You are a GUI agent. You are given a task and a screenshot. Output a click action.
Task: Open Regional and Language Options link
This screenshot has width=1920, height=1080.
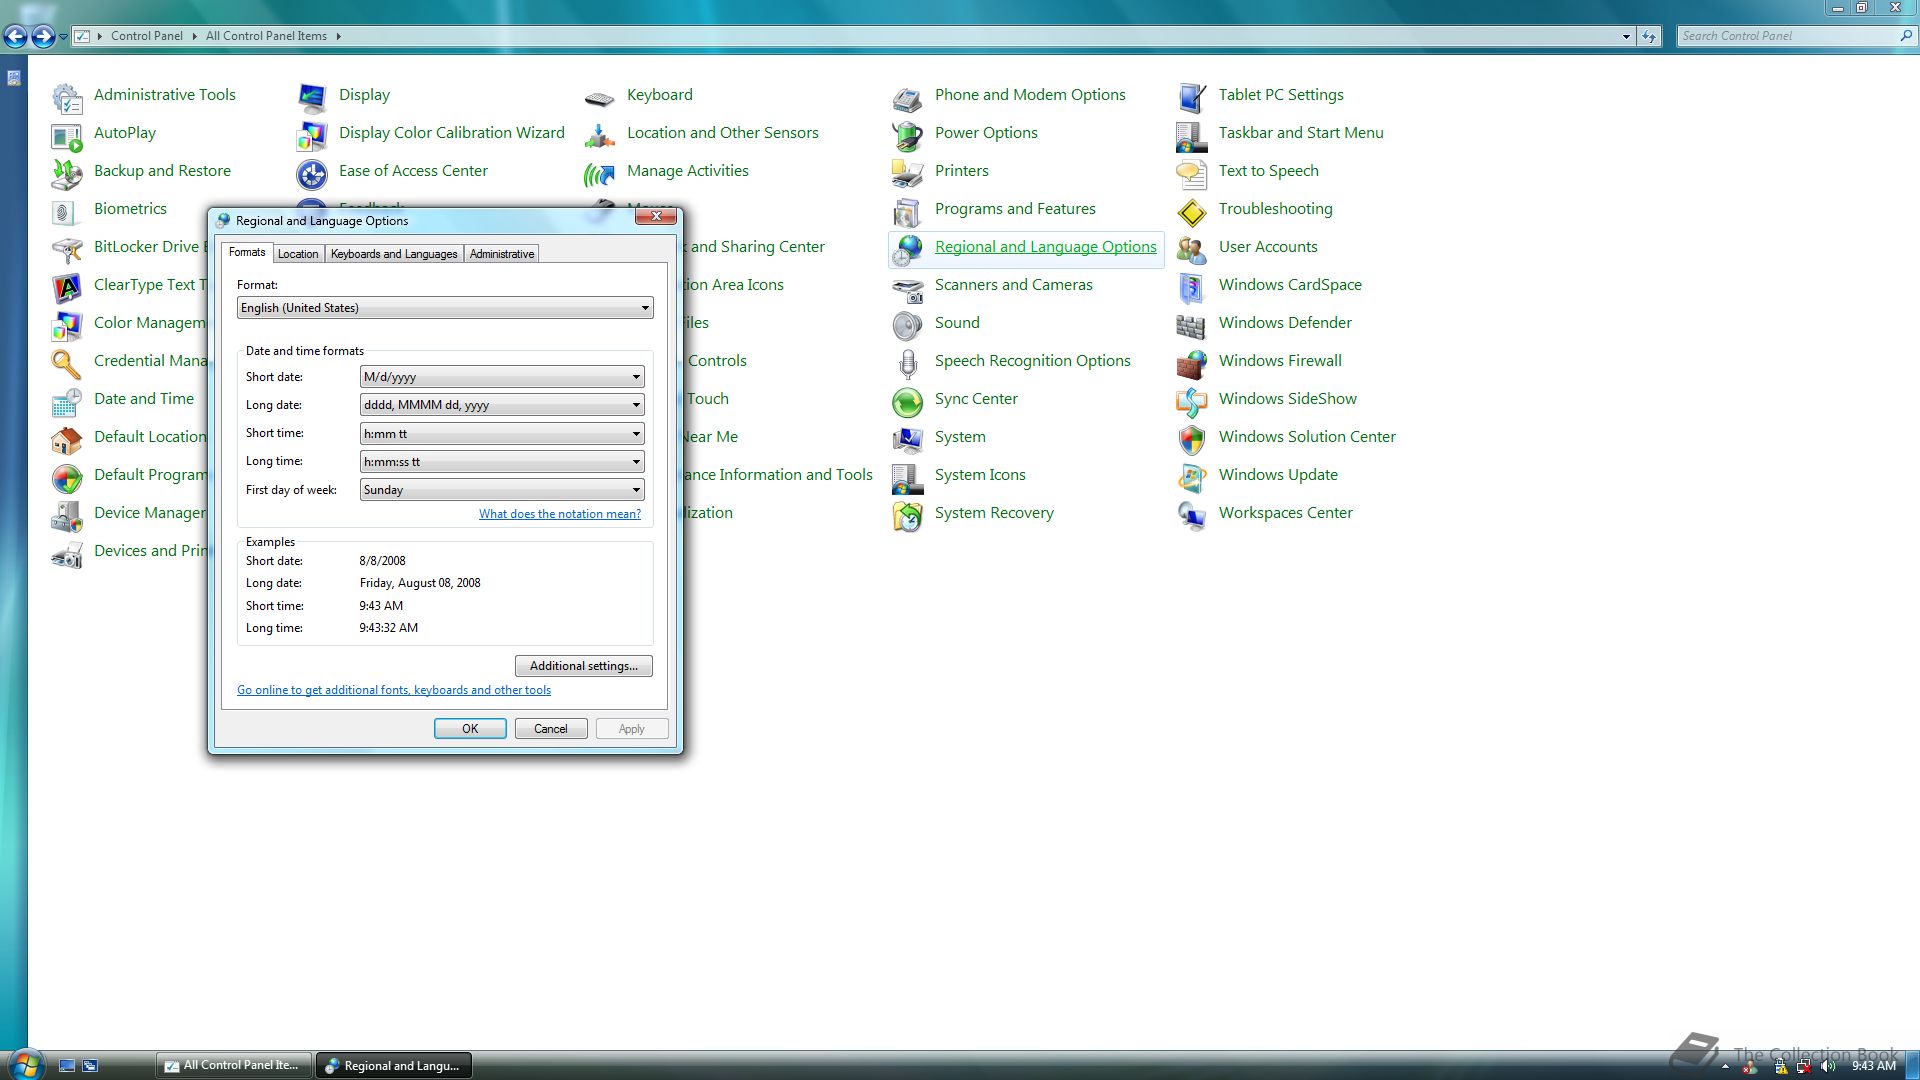[1045, 247]
